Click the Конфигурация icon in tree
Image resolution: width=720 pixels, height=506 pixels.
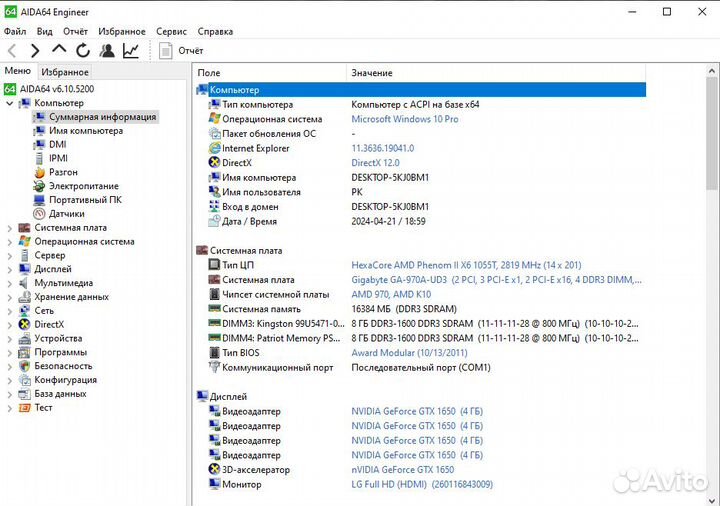pos(25,380)
